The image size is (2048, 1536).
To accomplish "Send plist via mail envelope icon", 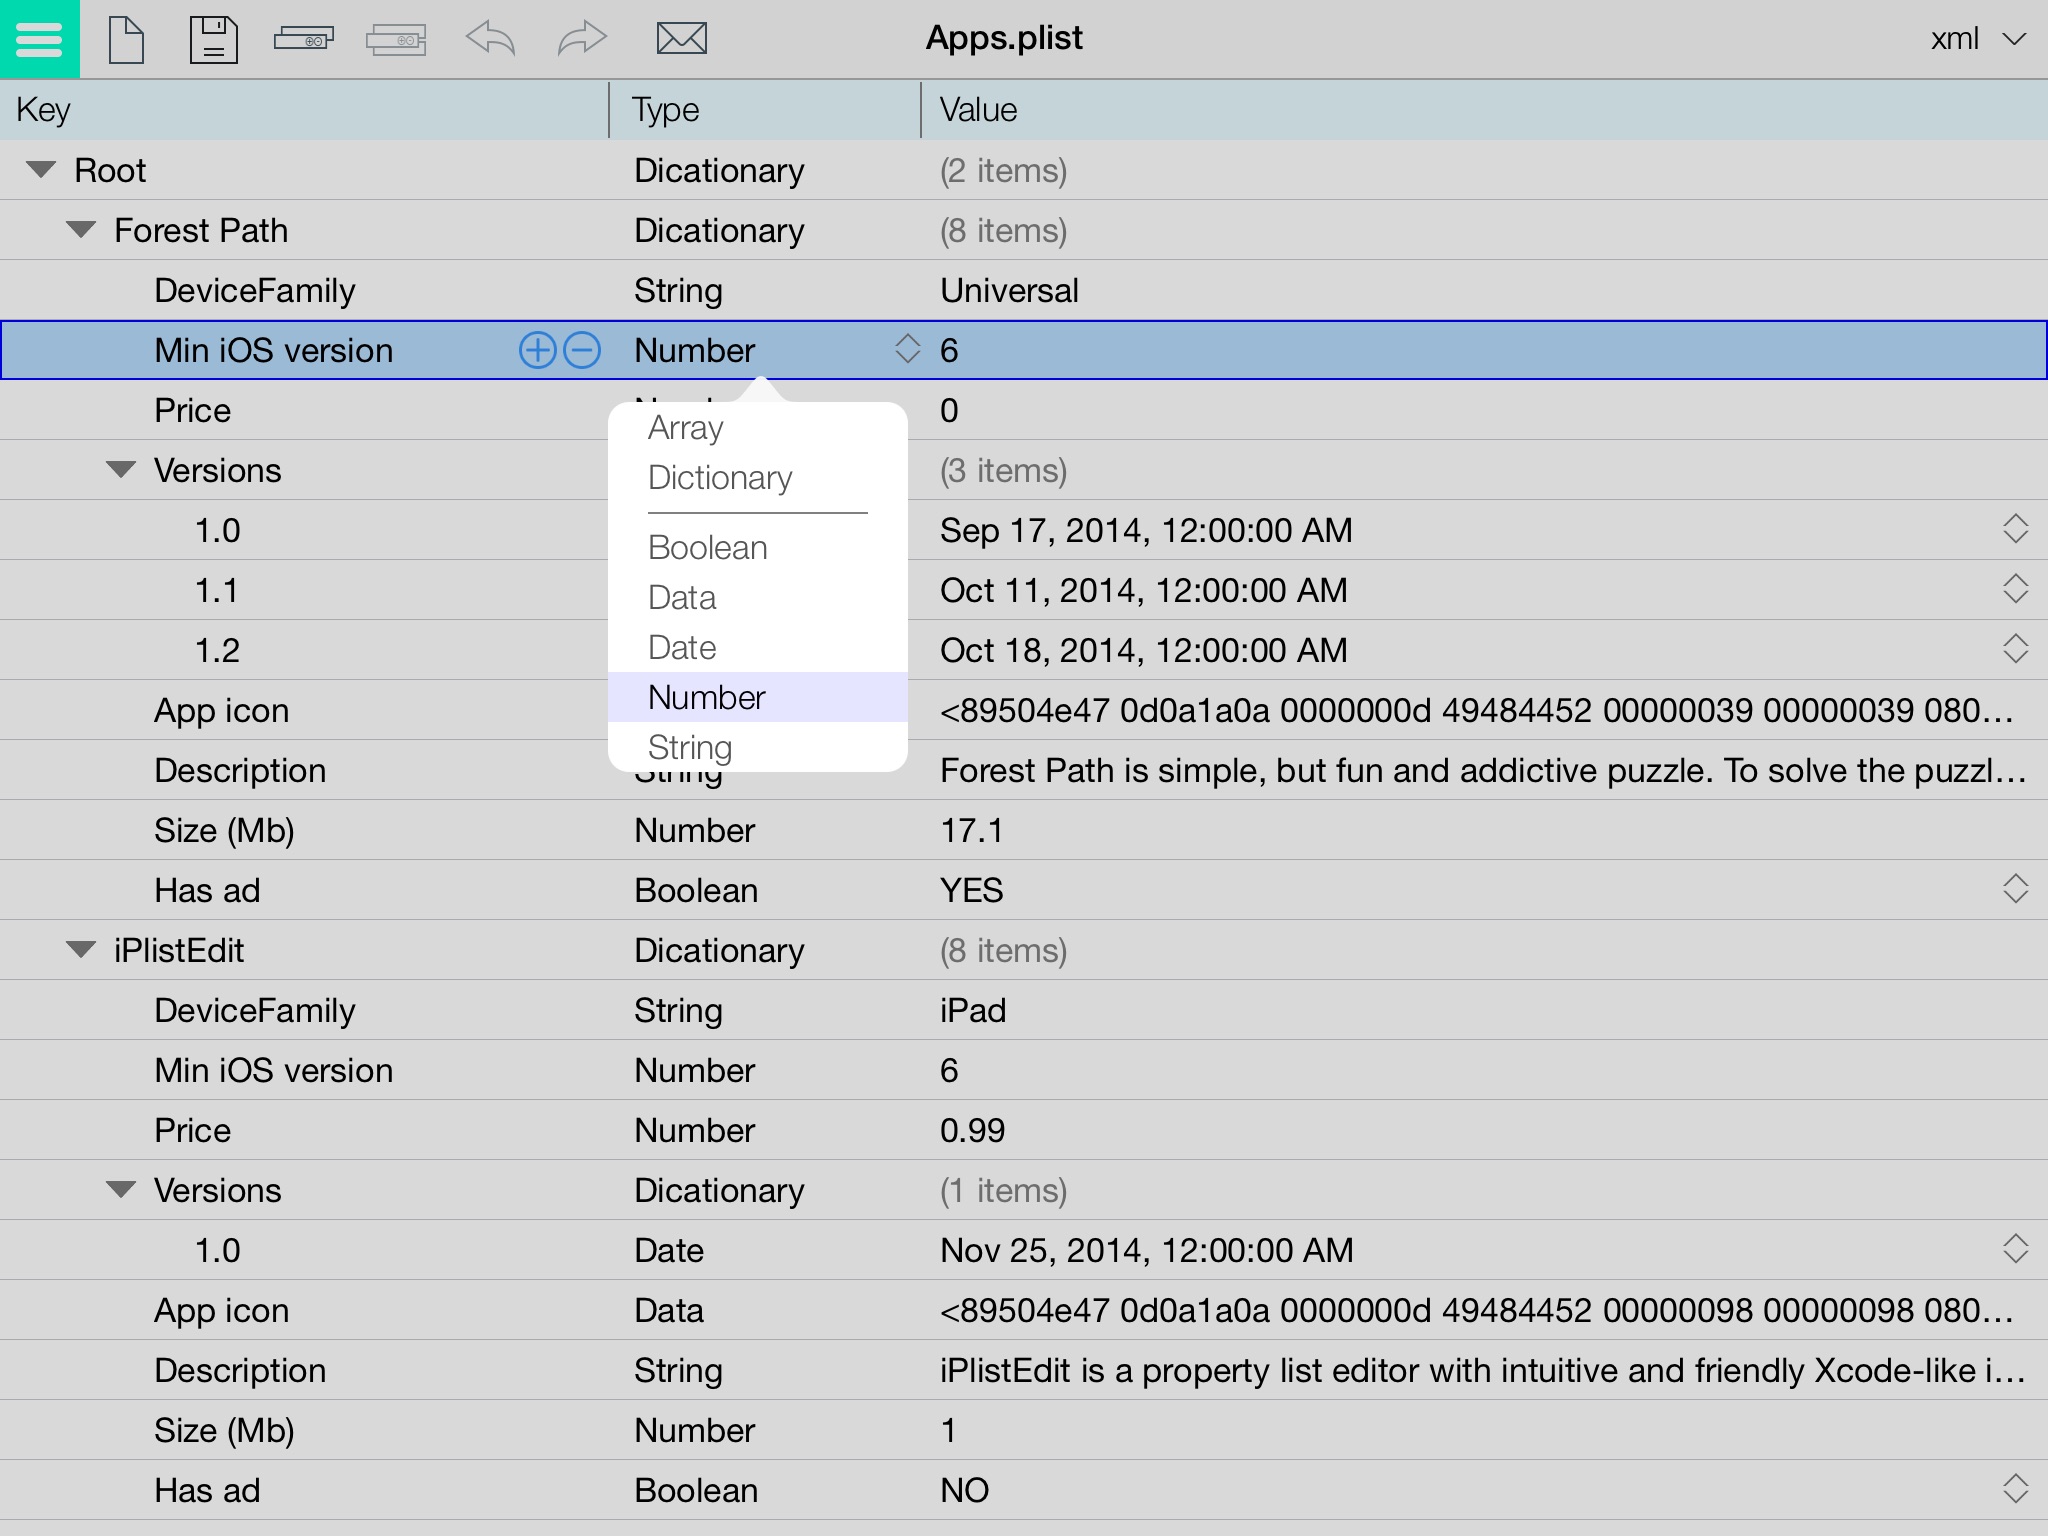I will click(681, 39).
